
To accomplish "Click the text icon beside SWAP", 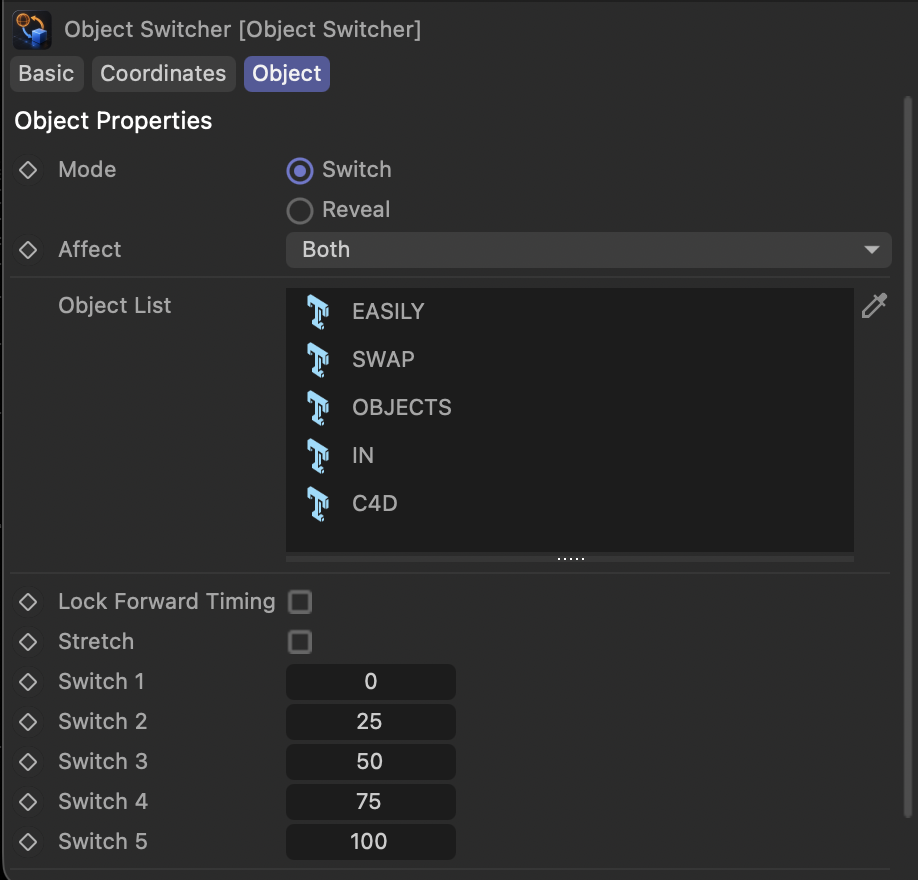I will pyautogui.click(x=318, y=359).
